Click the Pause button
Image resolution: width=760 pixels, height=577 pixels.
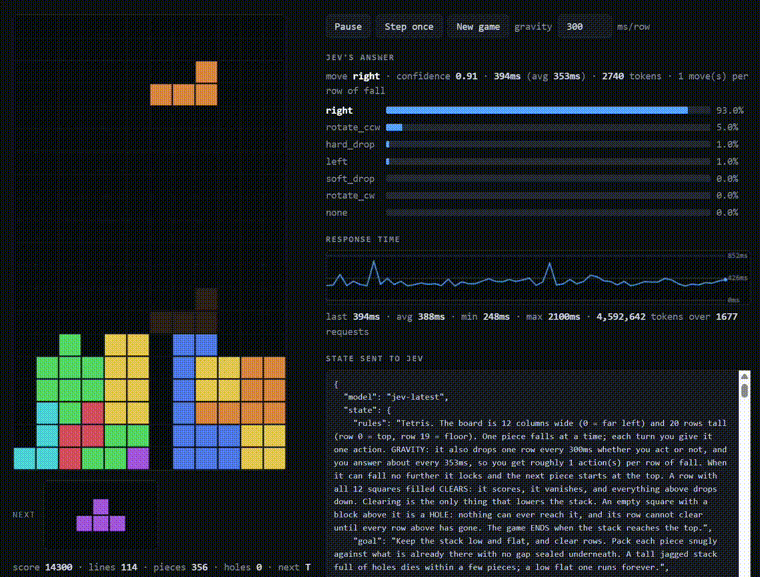coord(348,27)
